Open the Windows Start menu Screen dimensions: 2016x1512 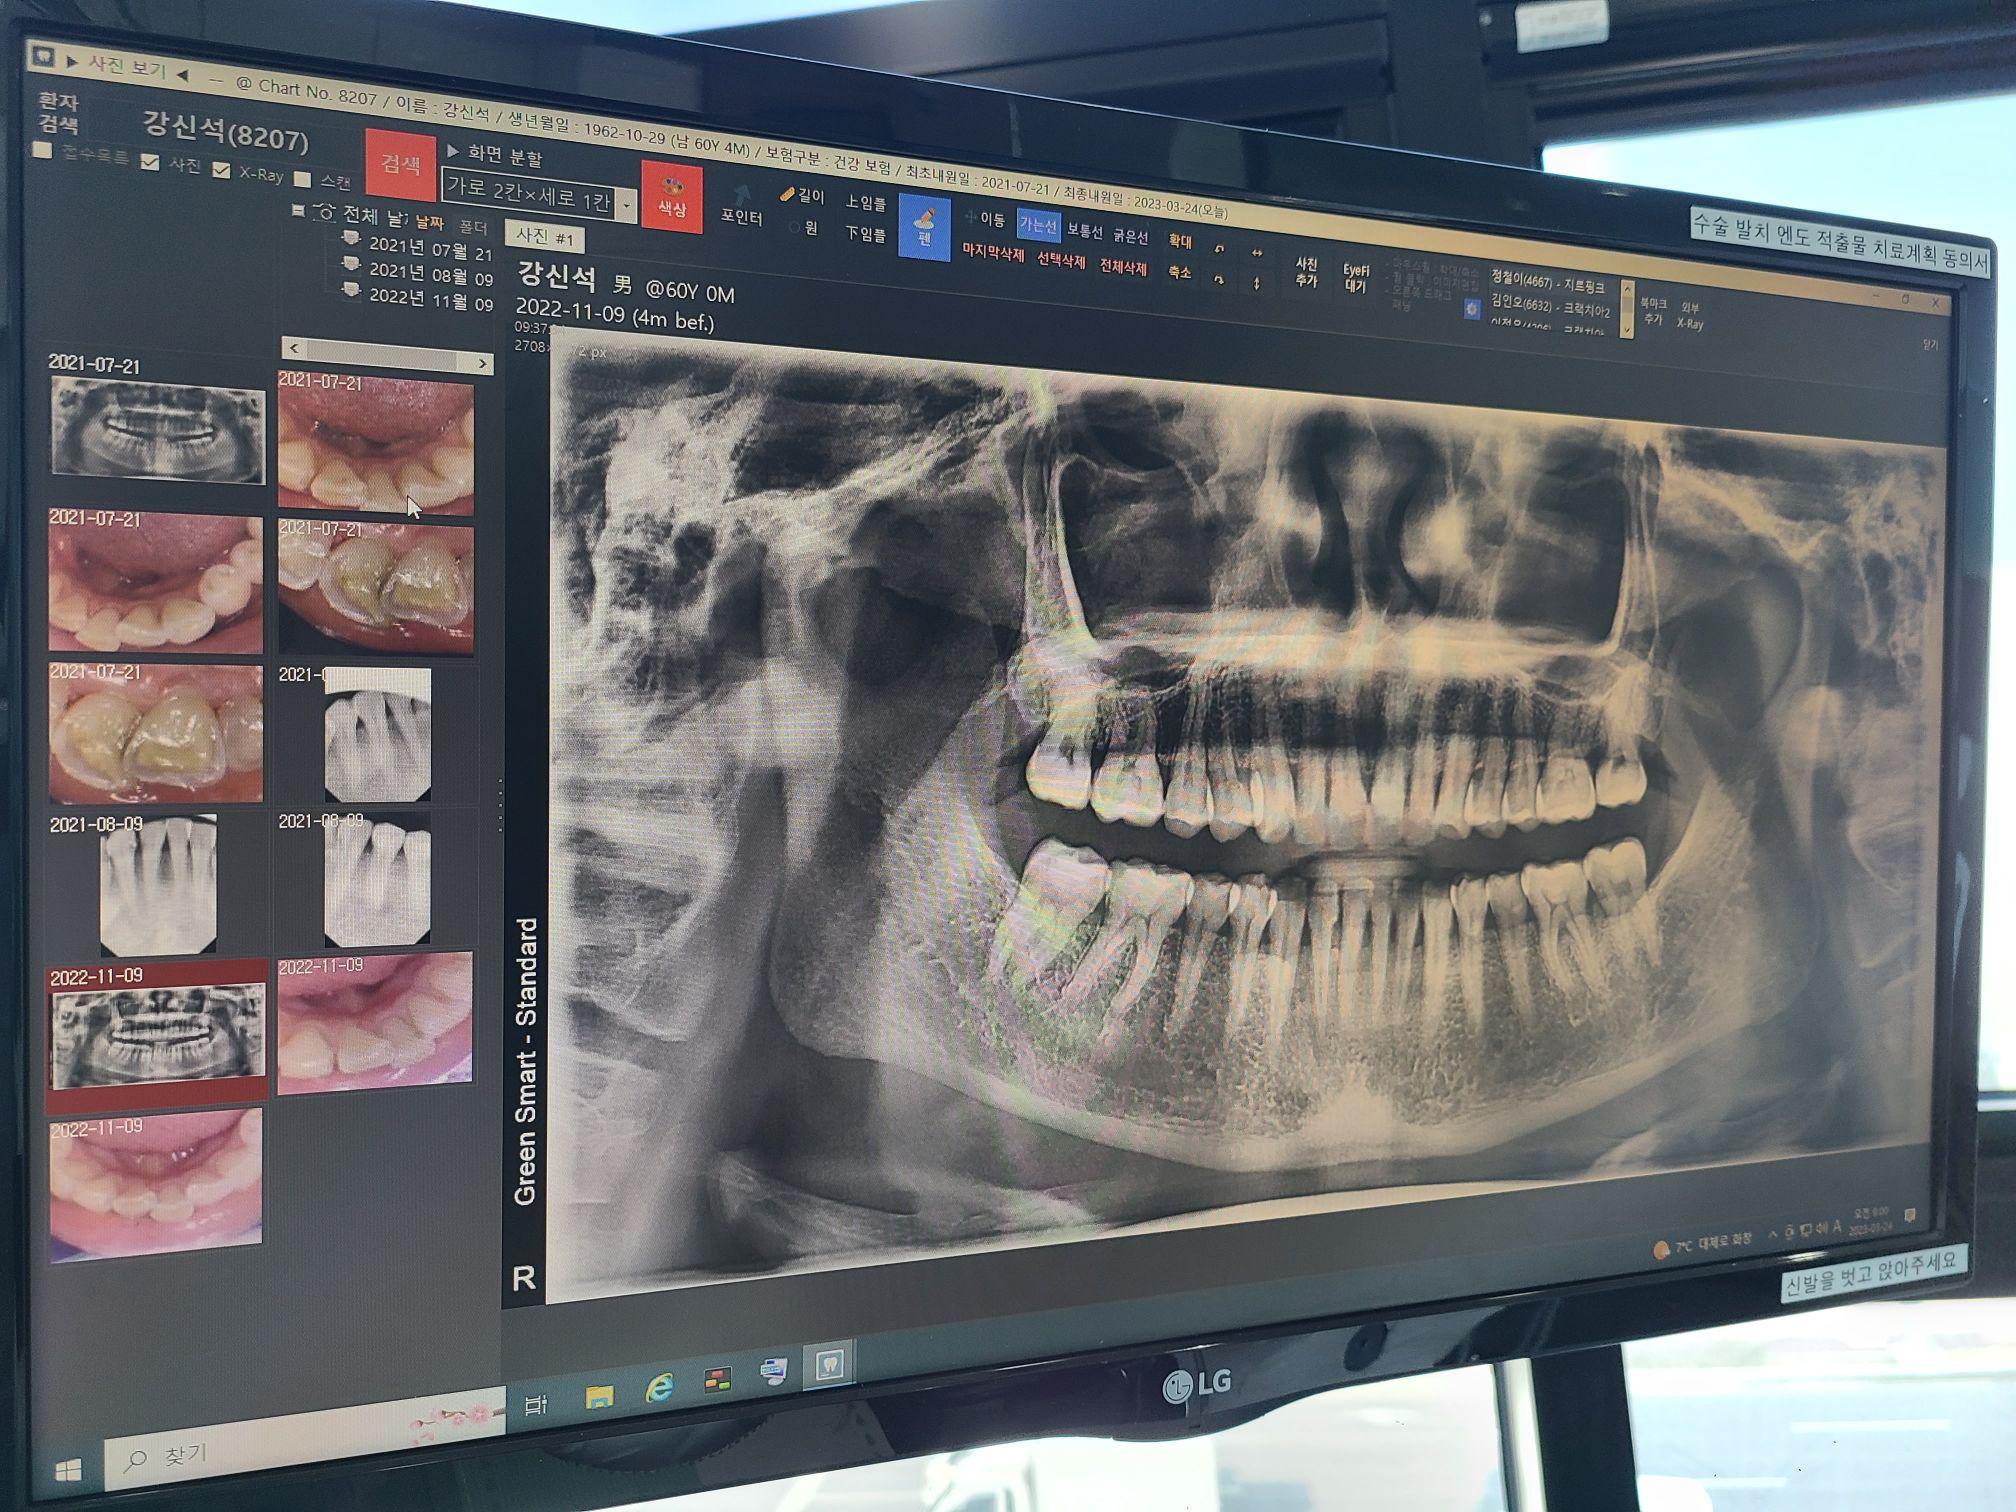pyautogui.click(x=67, y=1469)
